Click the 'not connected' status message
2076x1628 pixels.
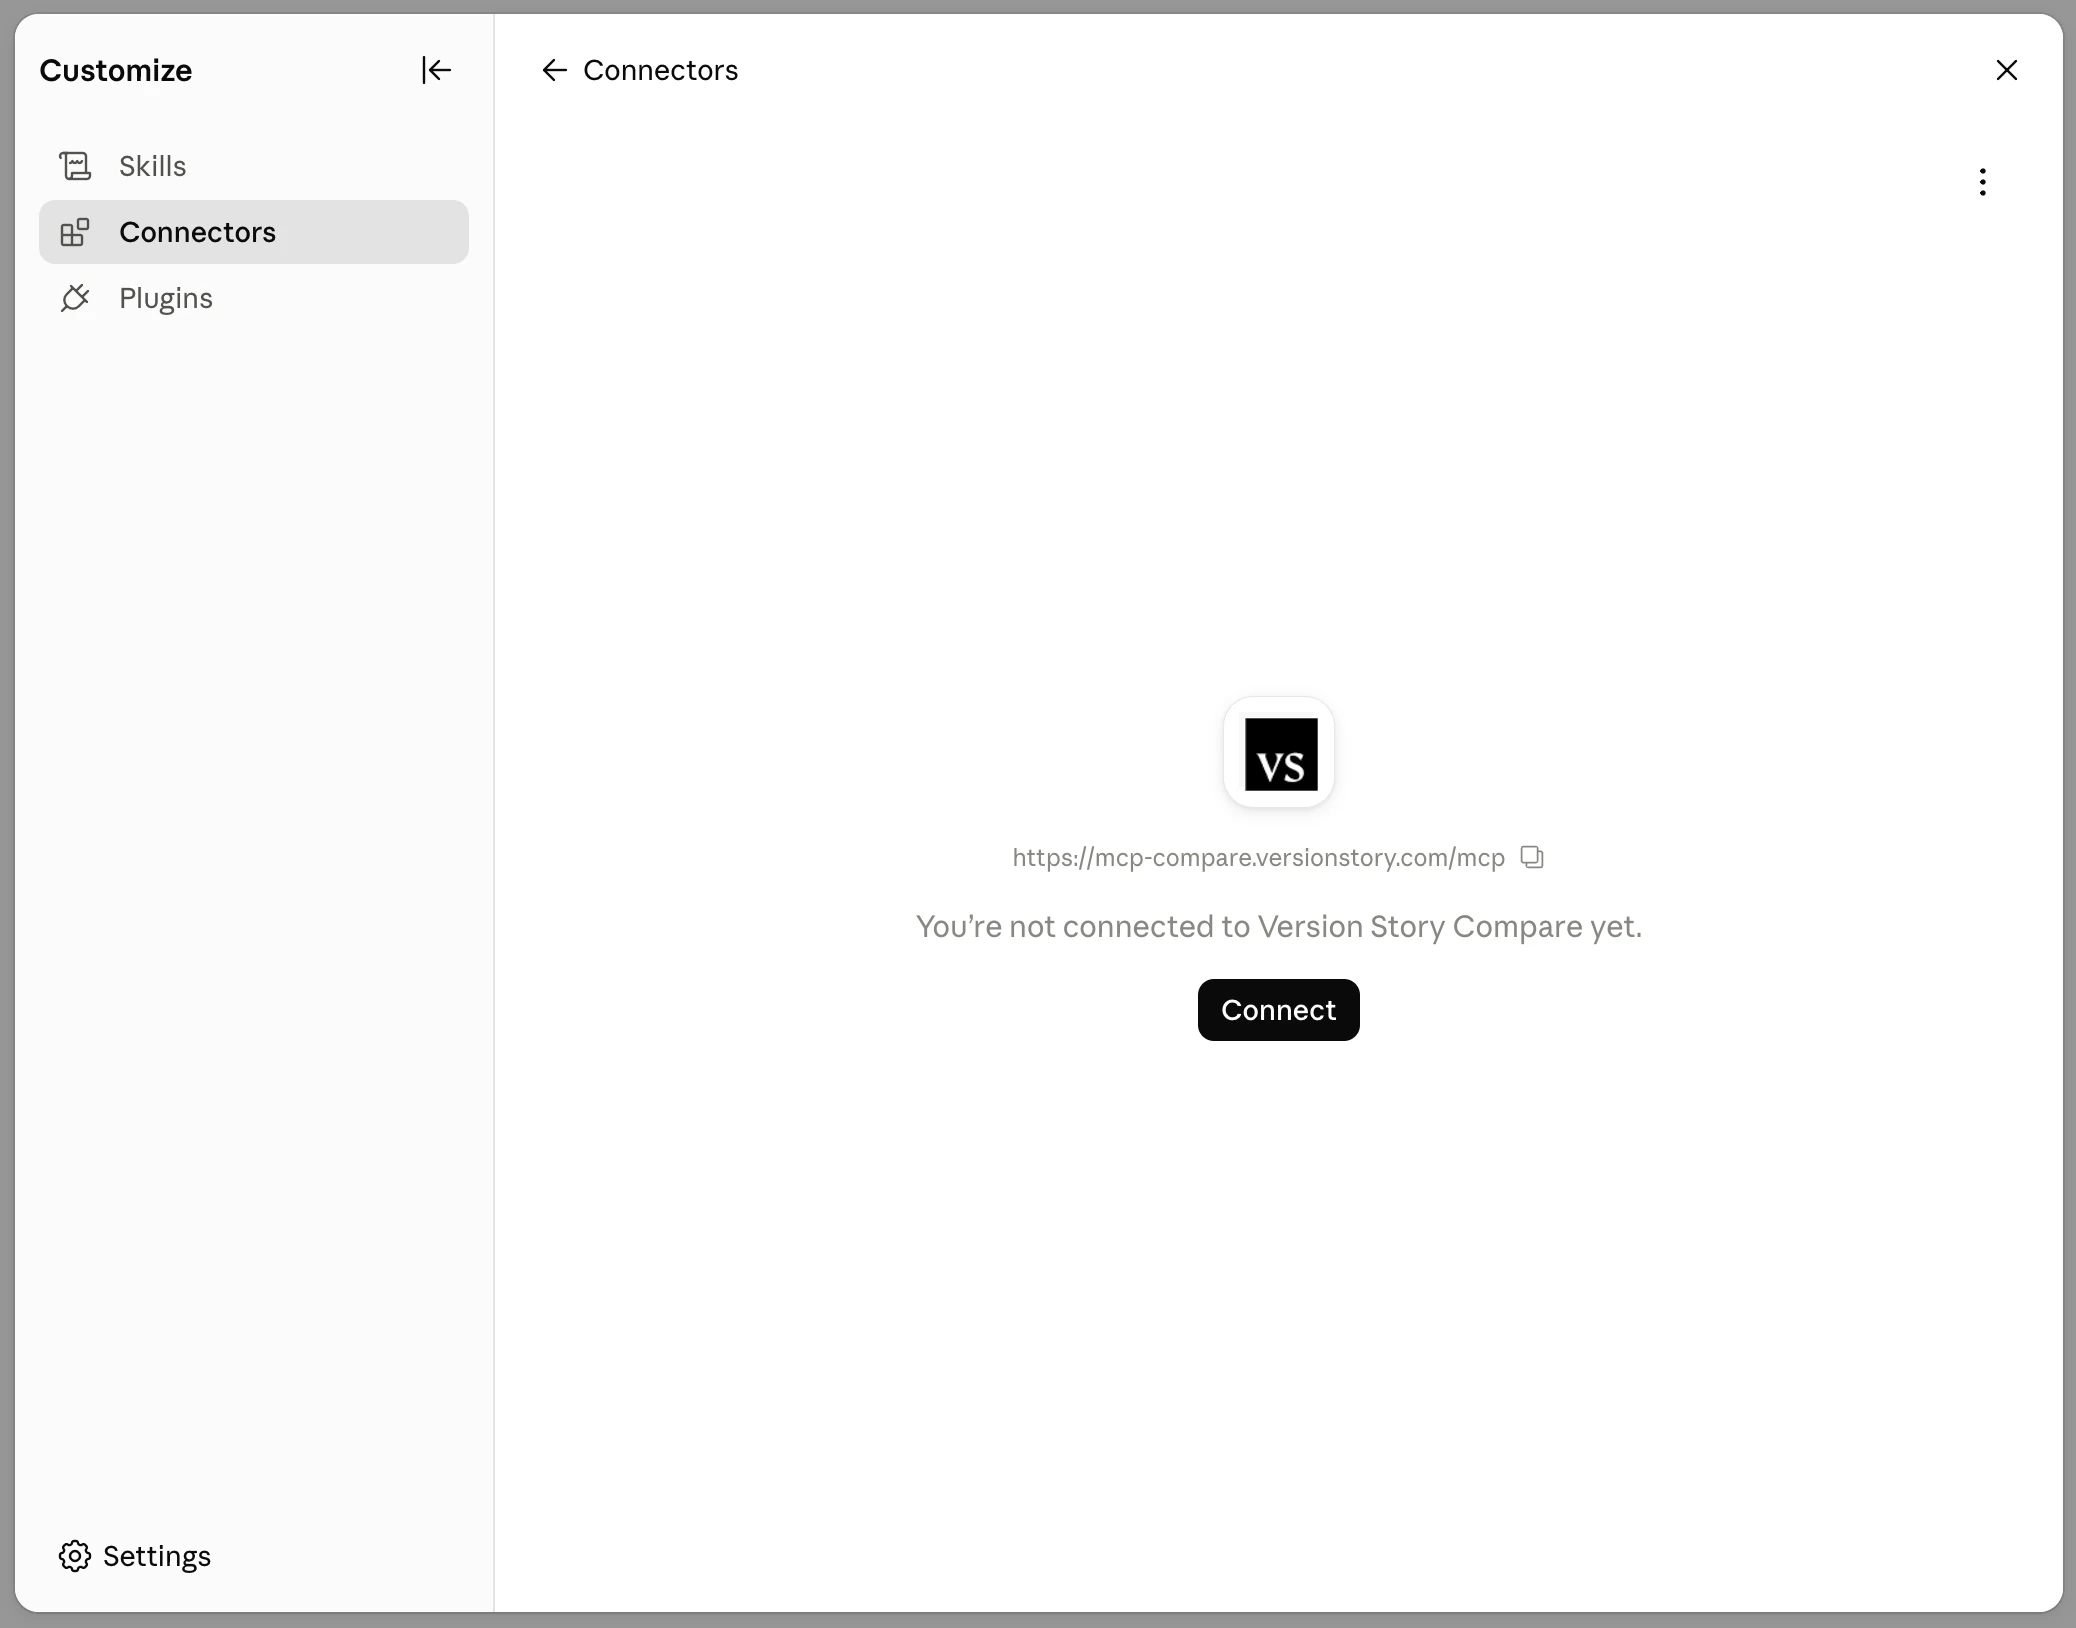[1279, 927]
